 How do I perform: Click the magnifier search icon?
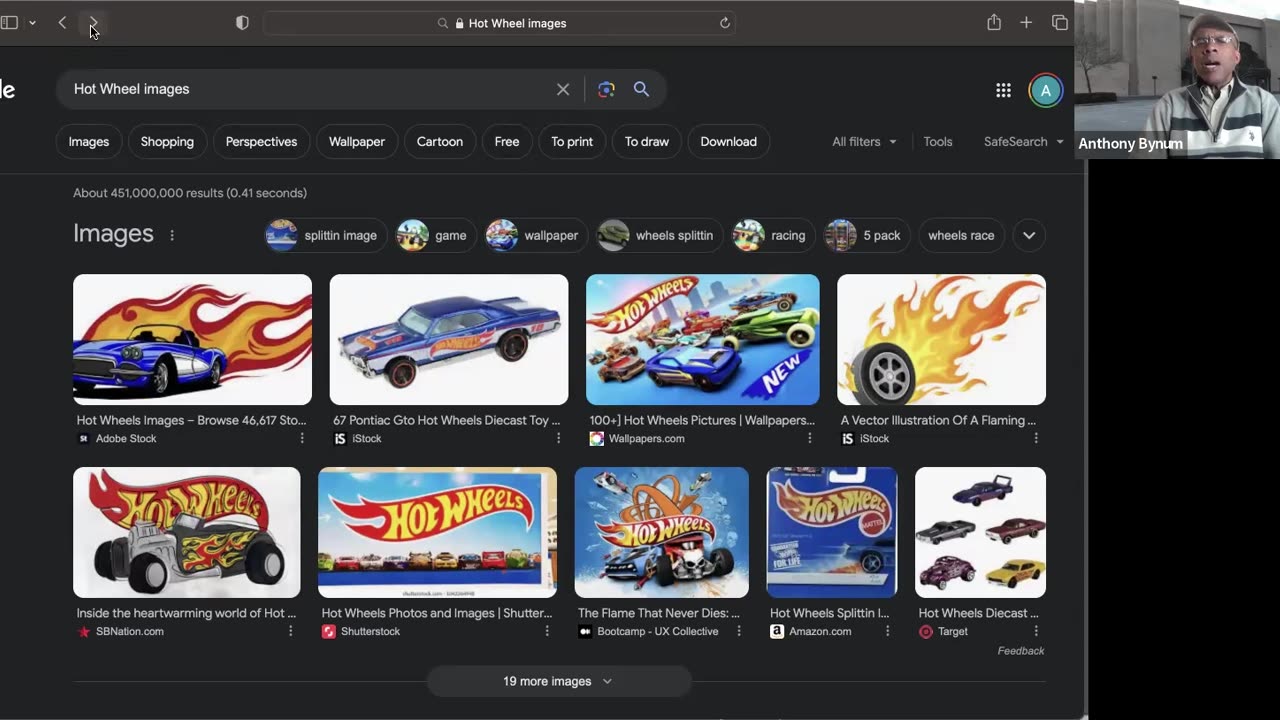[x=641, y=89]
